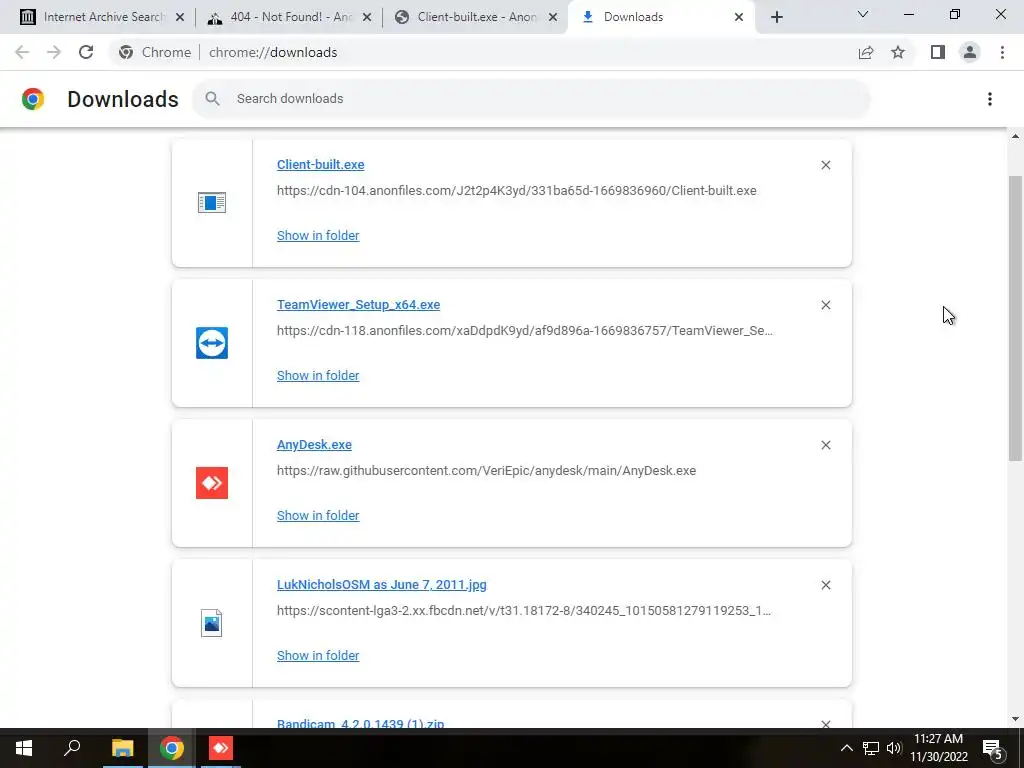Open the TeamViewer_Setup_x64.exe link

tap(359, 304)
